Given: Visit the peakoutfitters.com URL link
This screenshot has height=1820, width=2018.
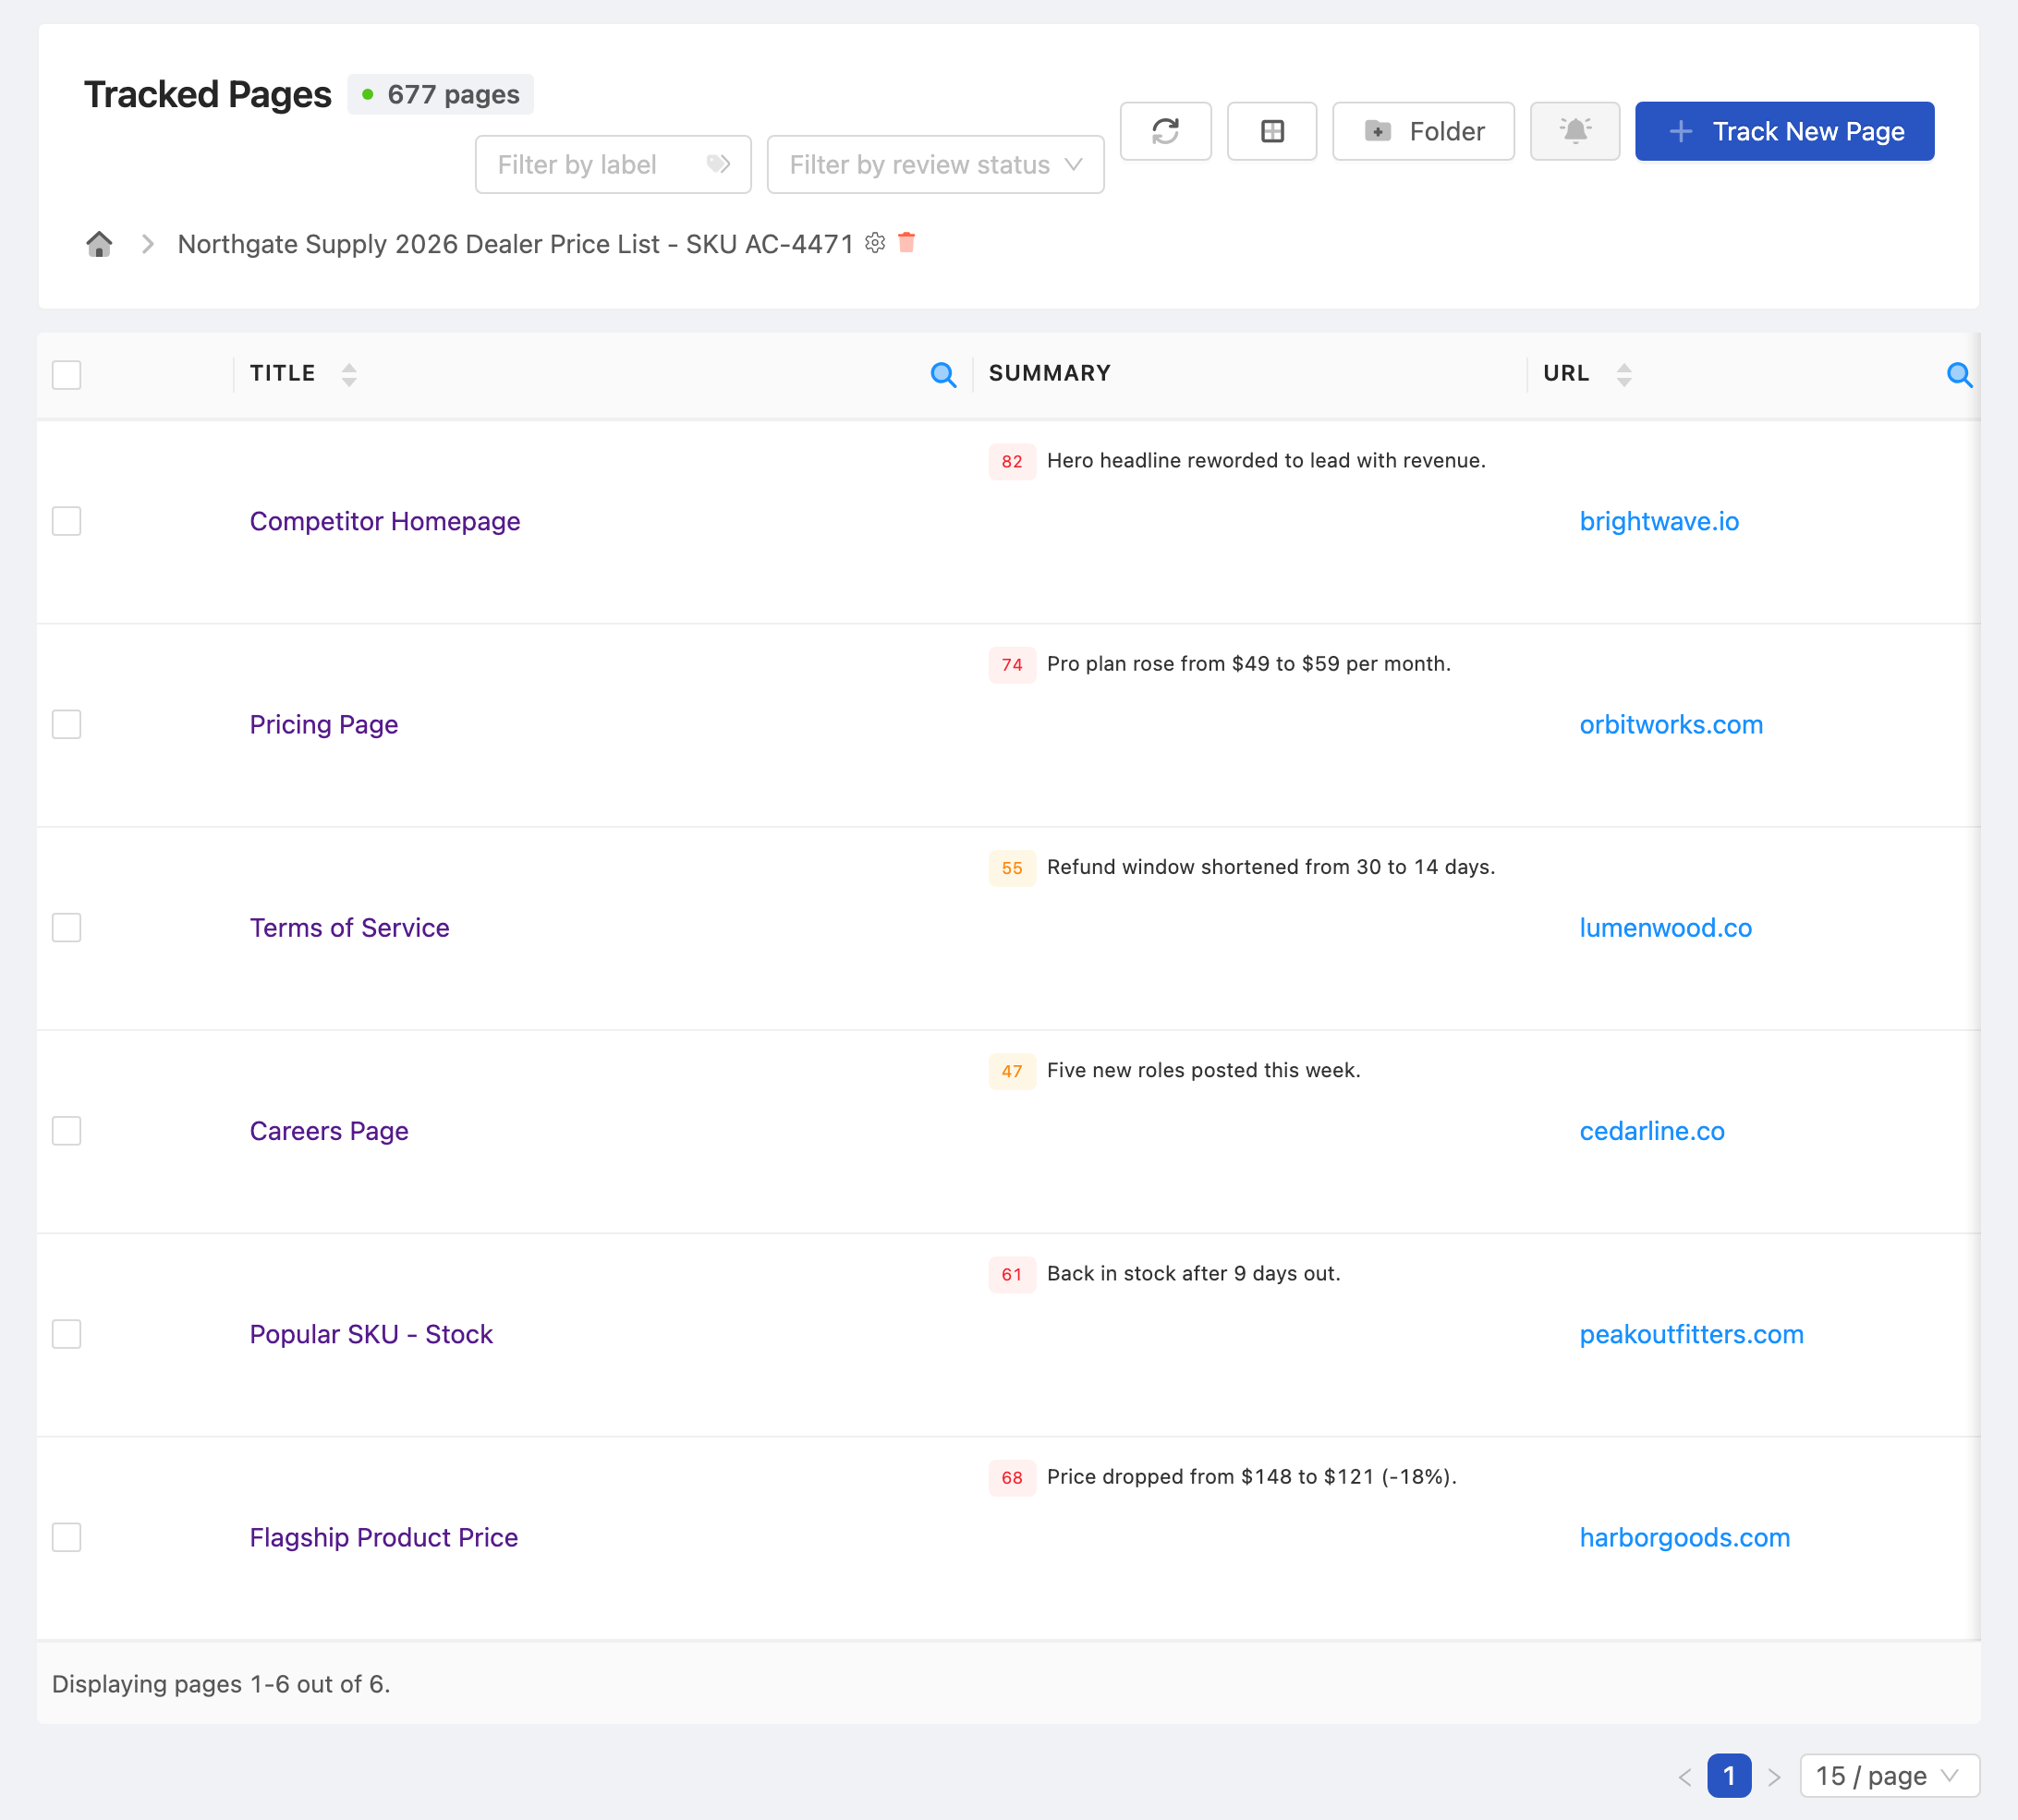Looking at the screenshot, I should click(1691, 1333).
